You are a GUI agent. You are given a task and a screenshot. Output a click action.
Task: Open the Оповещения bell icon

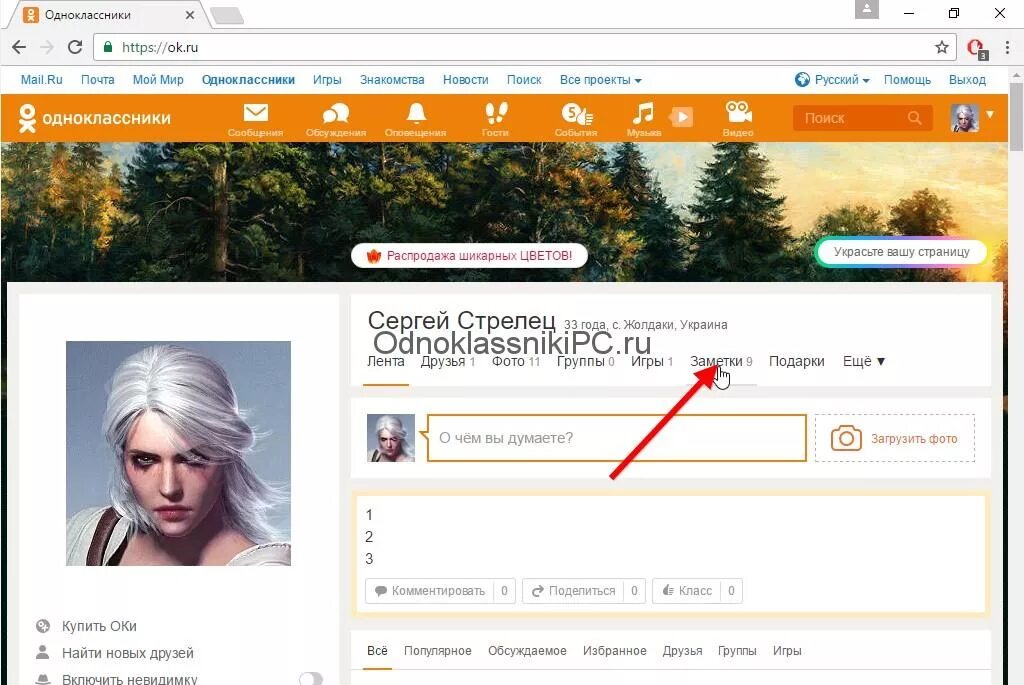click(x=415, y=119)
